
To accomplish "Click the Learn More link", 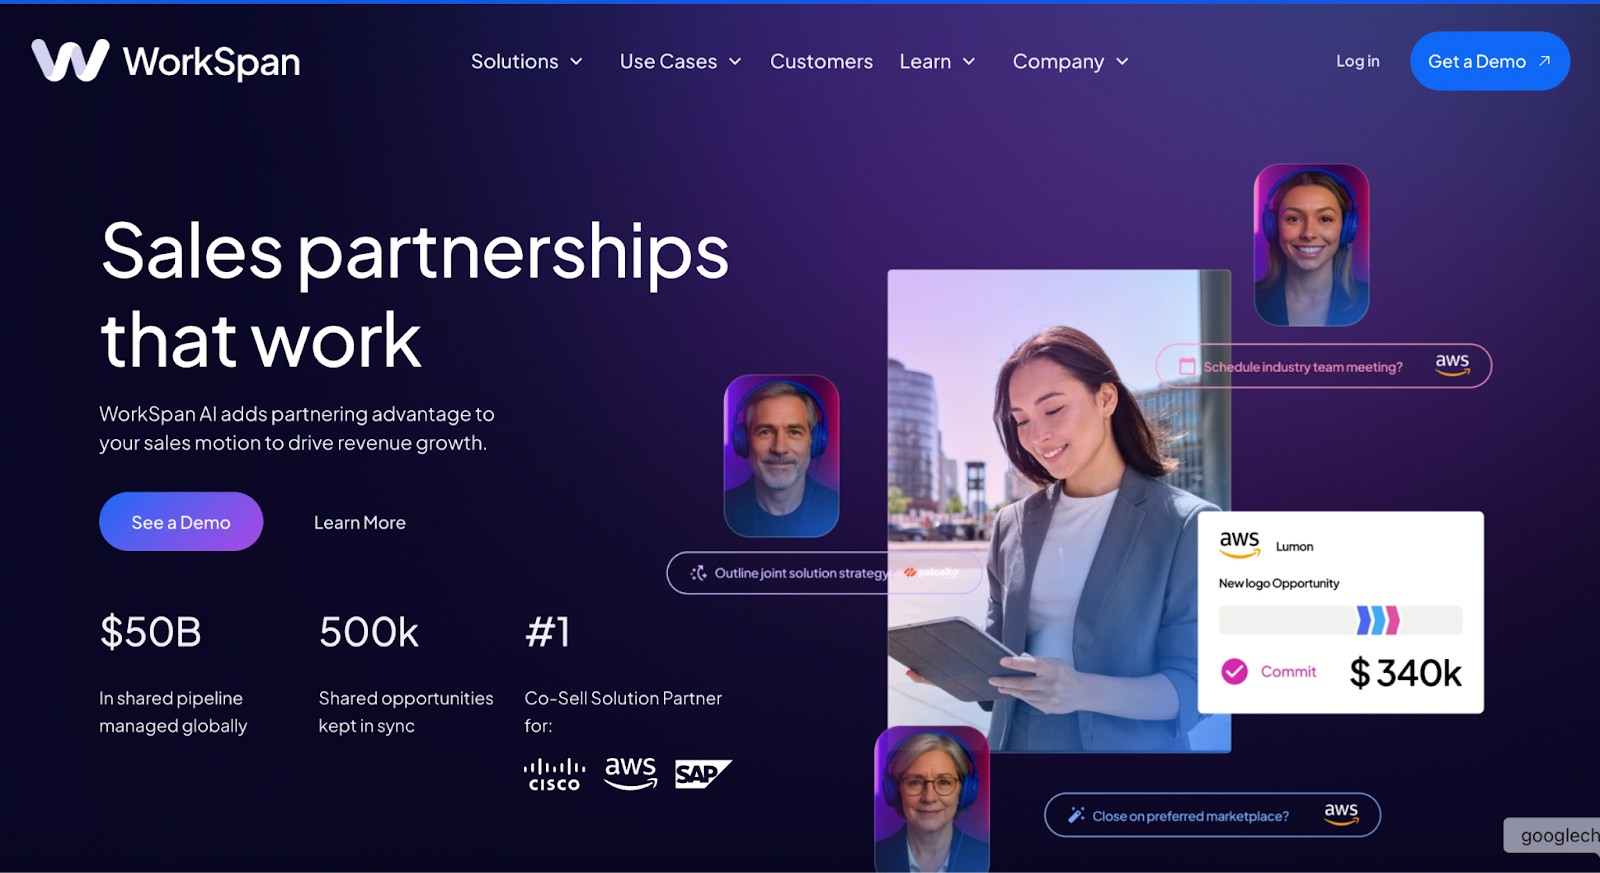I will (x=360, y=522).
